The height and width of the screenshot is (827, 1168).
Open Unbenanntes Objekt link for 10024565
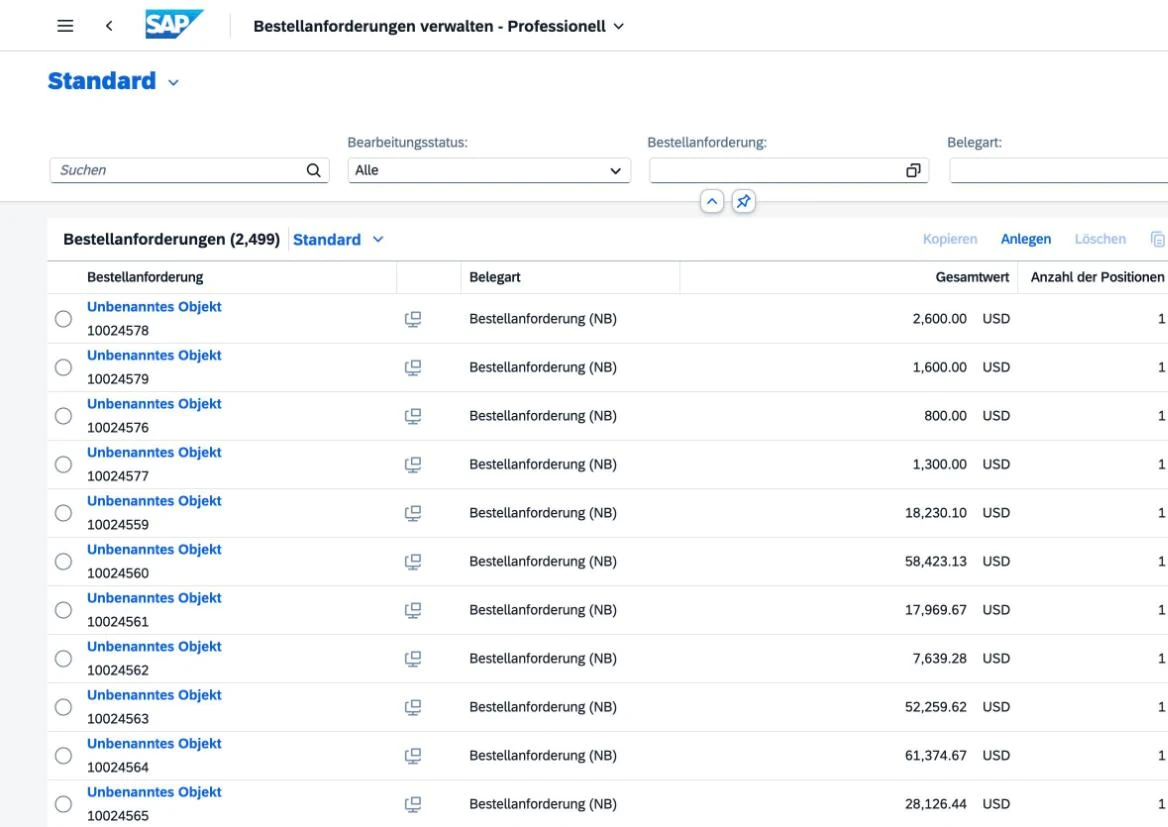154,792
